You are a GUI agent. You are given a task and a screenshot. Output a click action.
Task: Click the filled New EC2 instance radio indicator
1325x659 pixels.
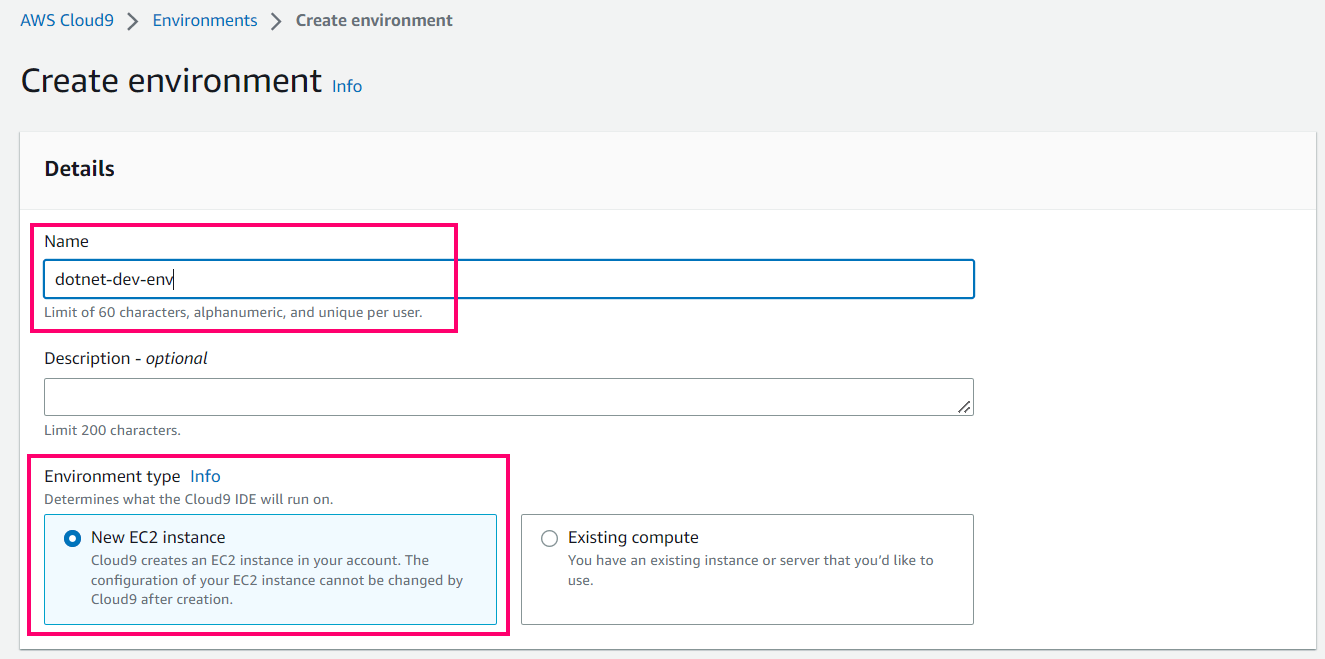[x=71, y=538]
